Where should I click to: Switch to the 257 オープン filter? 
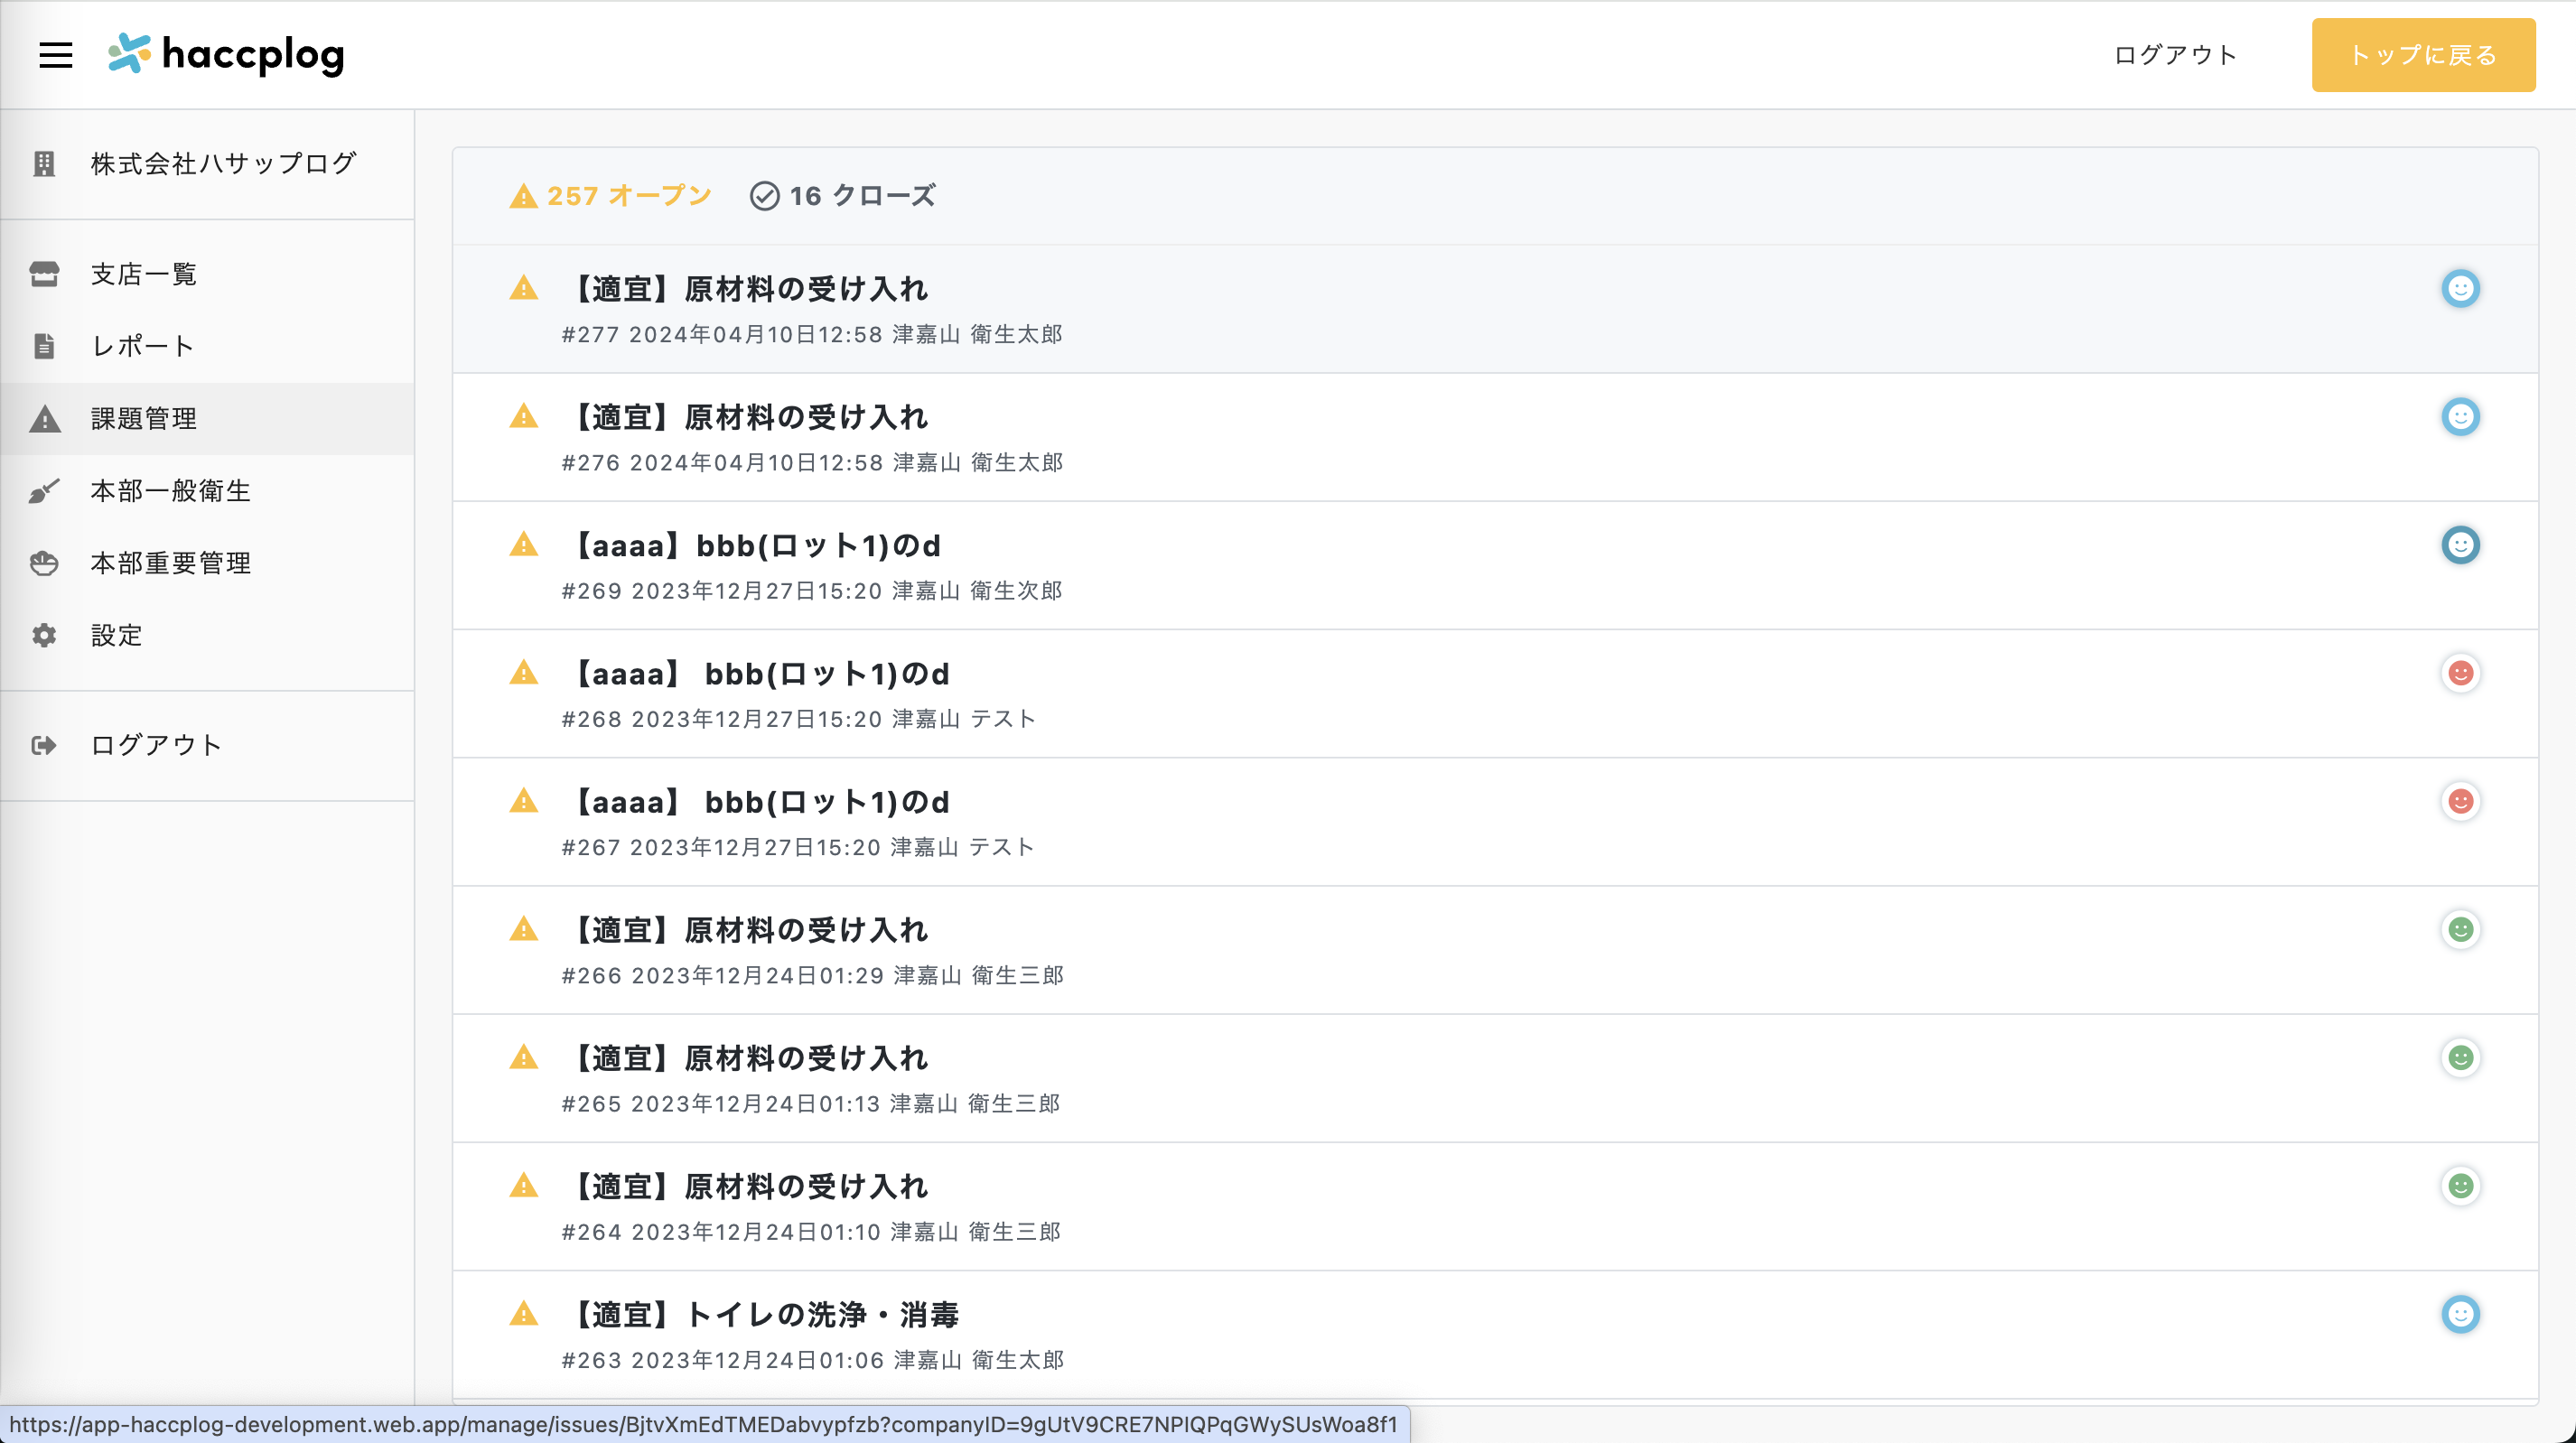(611, 196)
